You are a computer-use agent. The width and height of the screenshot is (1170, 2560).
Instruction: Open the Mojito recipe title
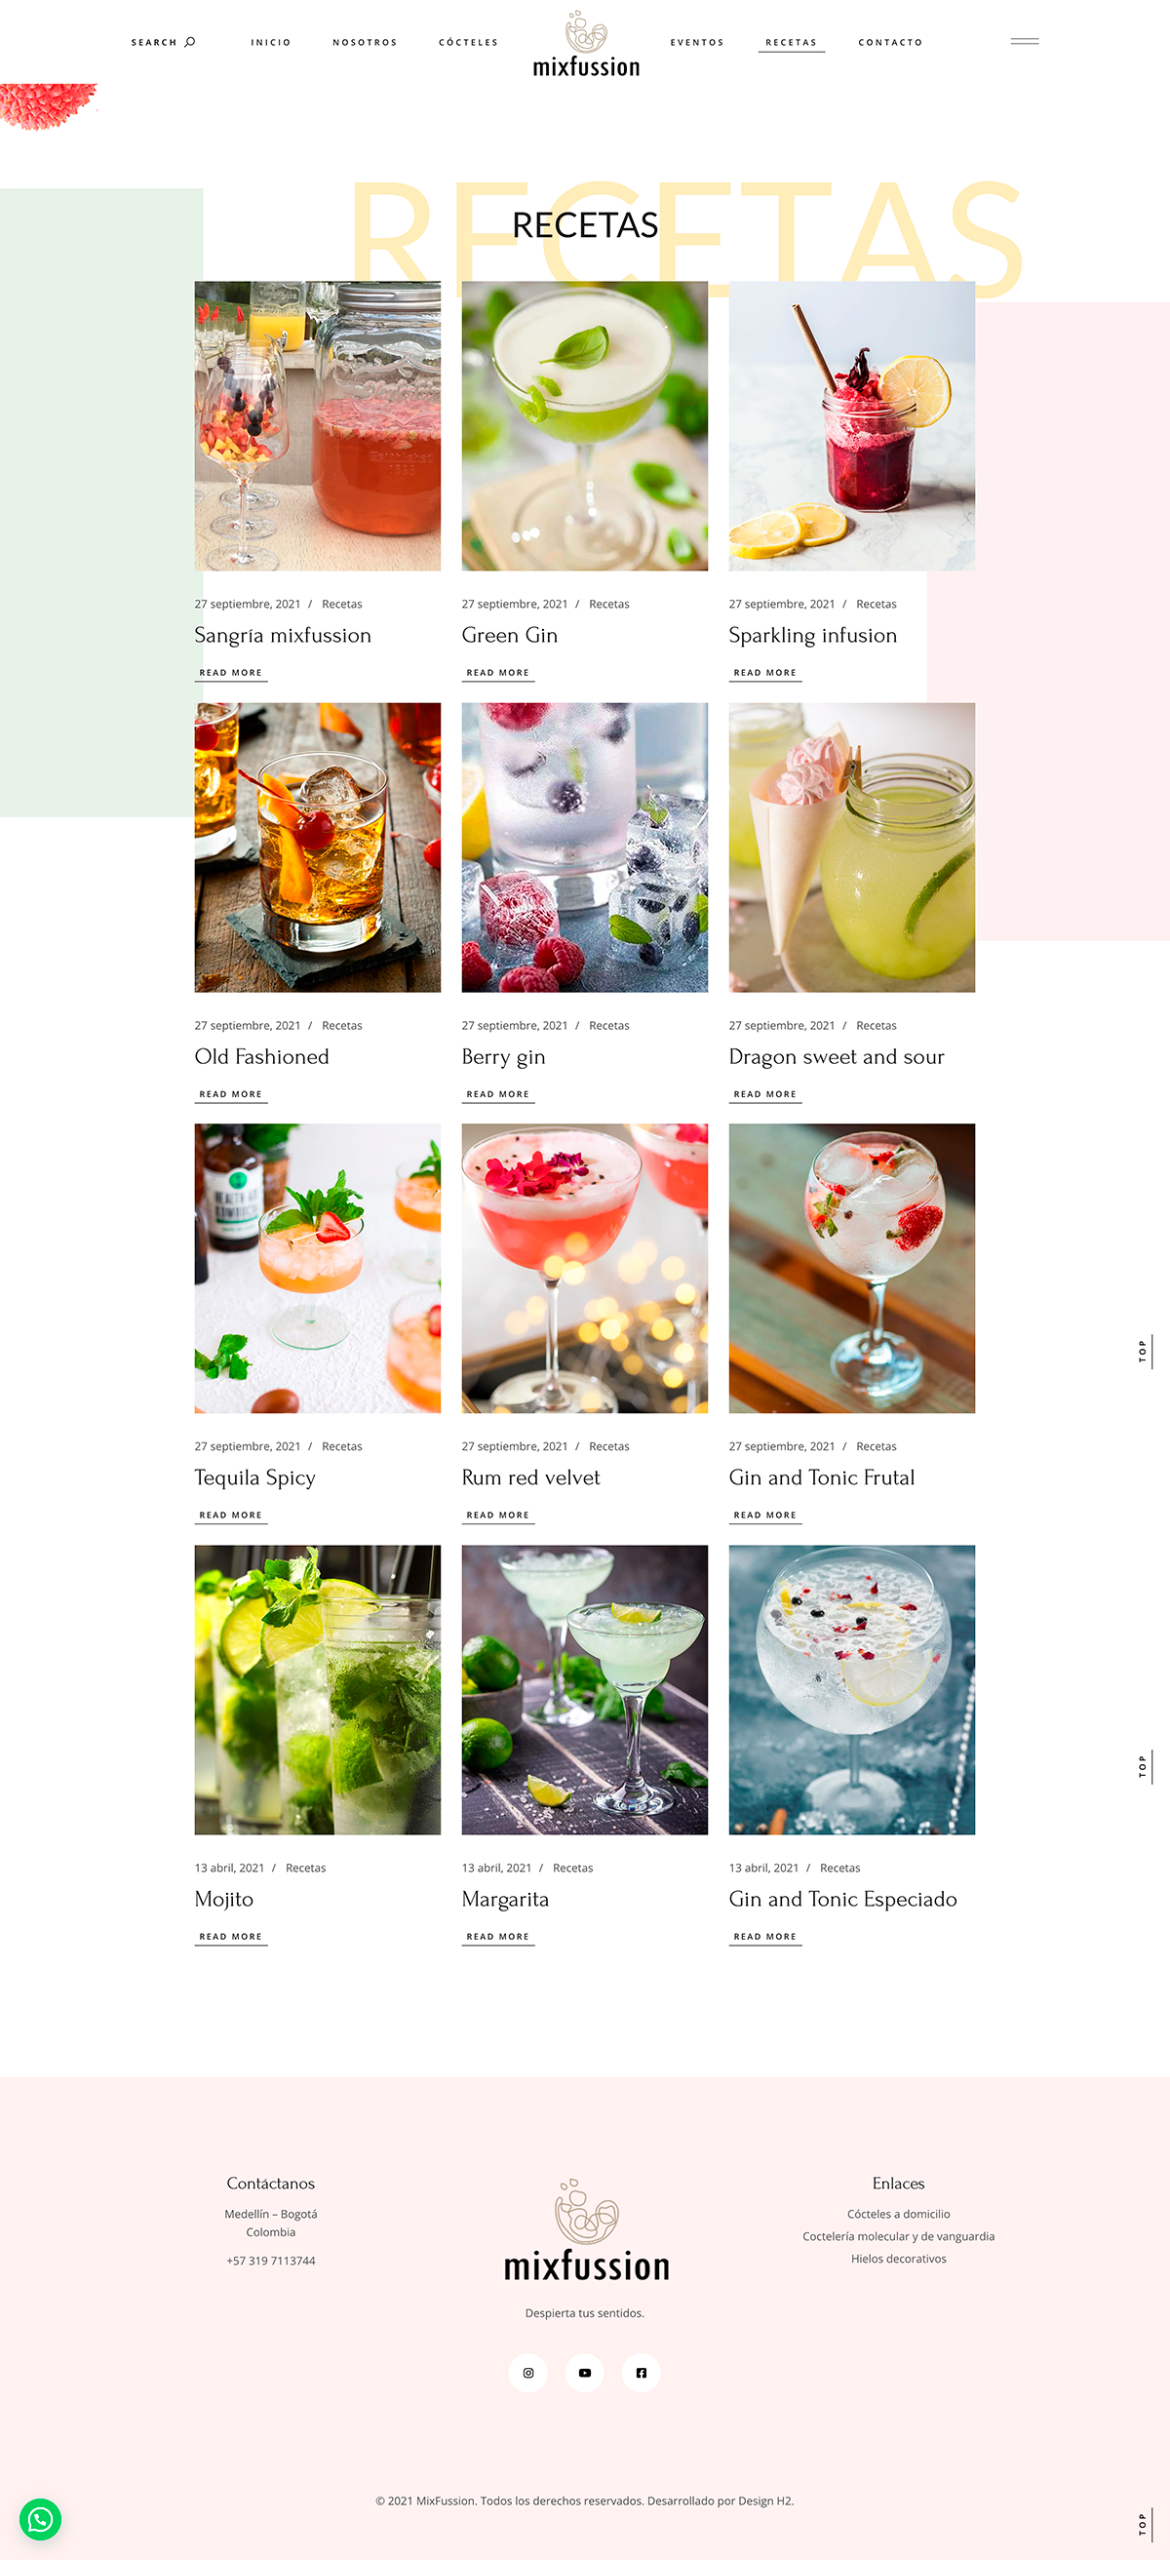pos(224,1898)
